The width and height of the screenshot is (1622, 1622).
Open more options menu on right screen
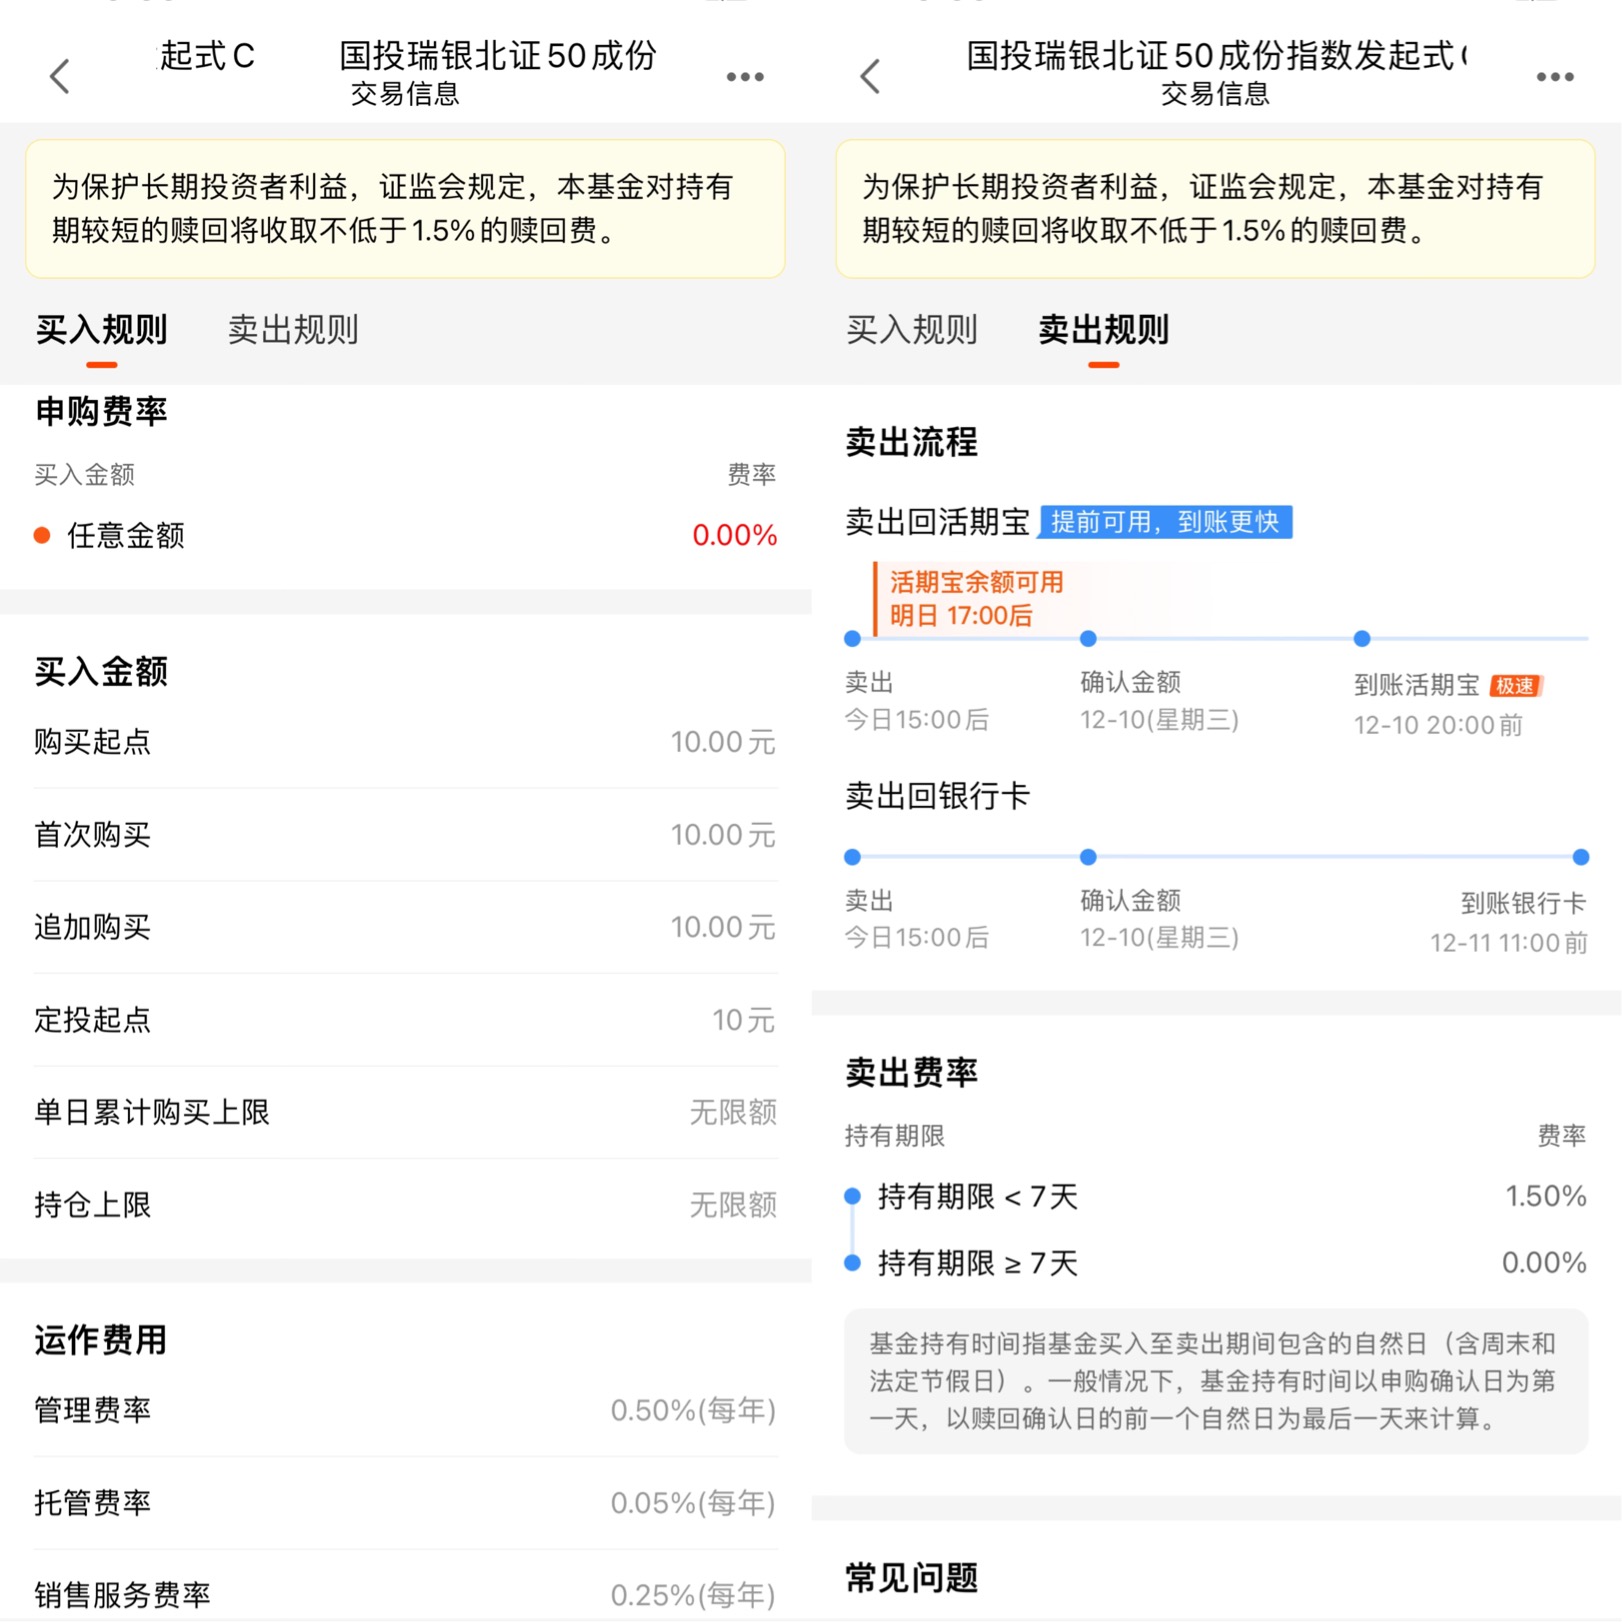click(x=1555, y=77)
